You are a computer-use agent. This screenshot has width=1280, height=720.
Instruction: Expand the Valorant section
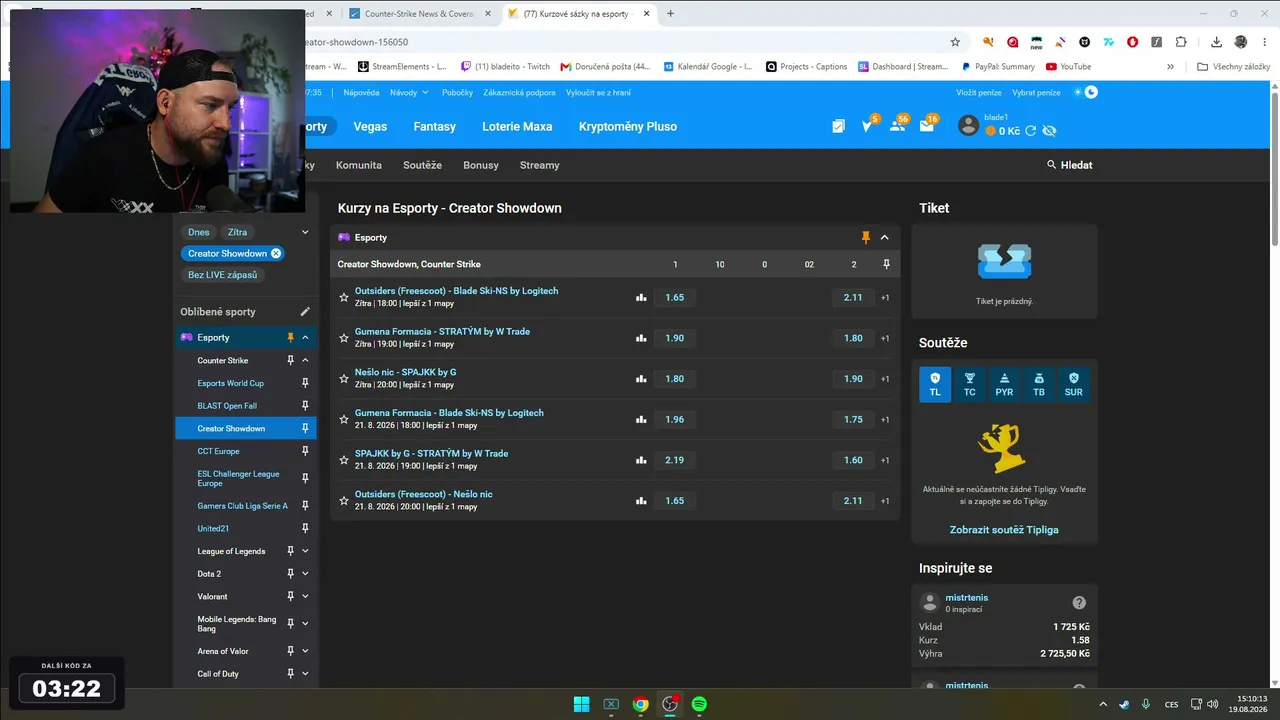305,597
